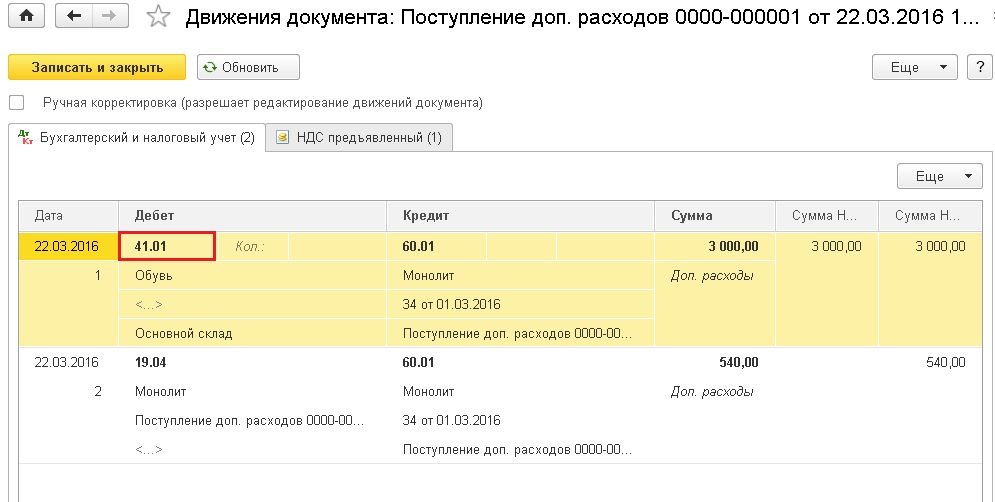Navigate back with the left arrow
The width and height of the screenshot is (995, 502).
(74, 16)
